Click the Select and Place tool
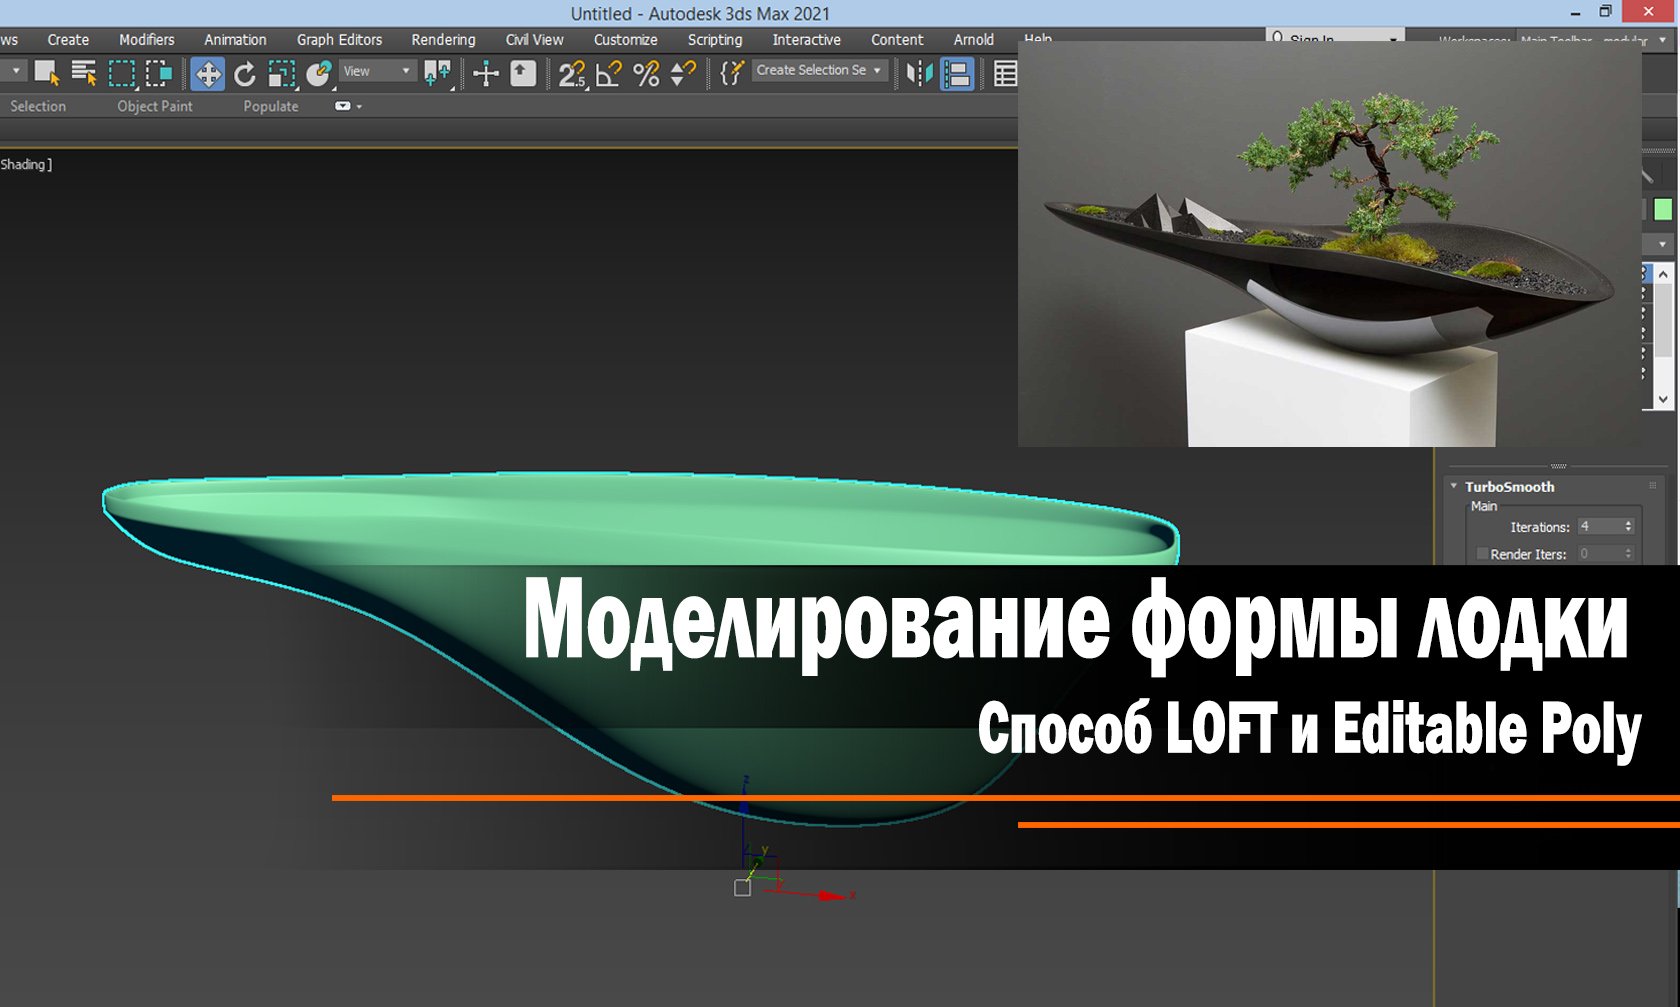The width and height of the screenshot is (1680, 1007). pyautogui.click(x=320, y=72)
